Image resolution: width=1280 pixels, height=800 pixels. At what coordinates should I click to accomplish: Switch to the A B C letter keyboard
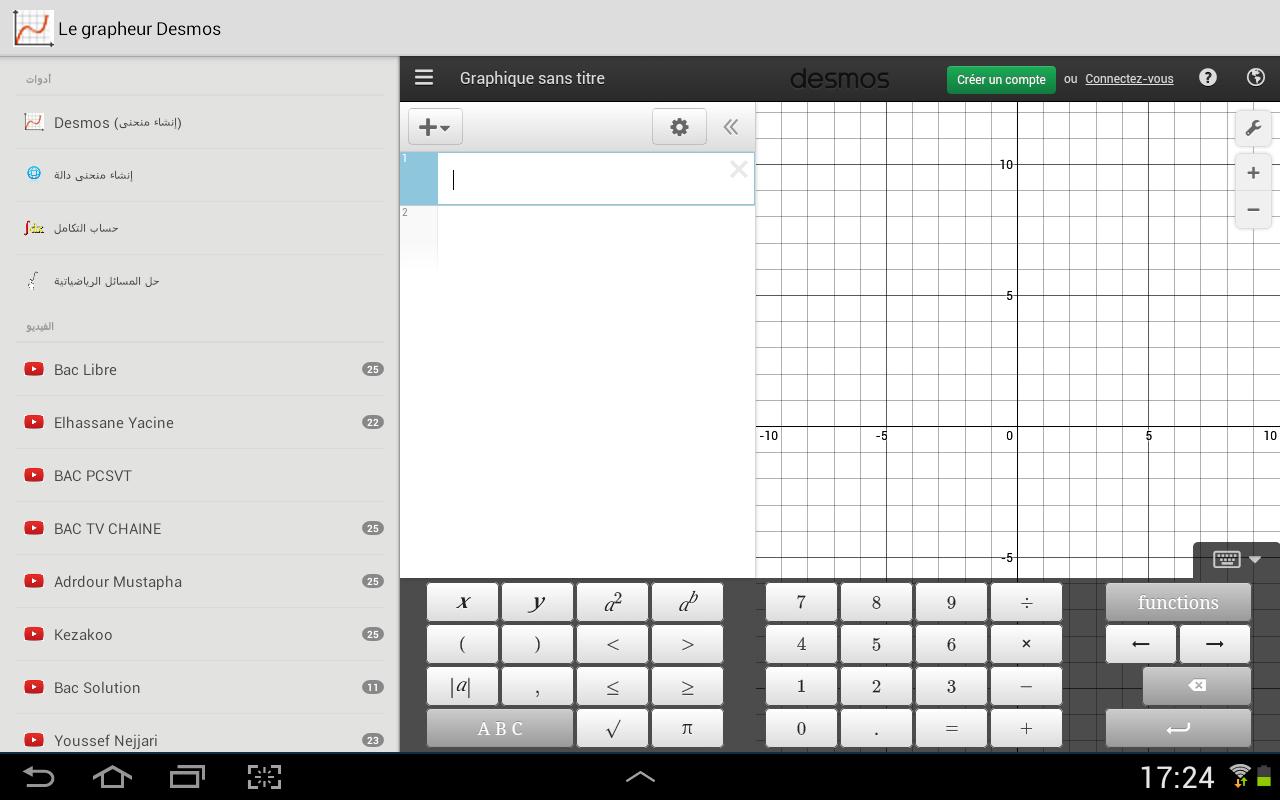point(500,728)
